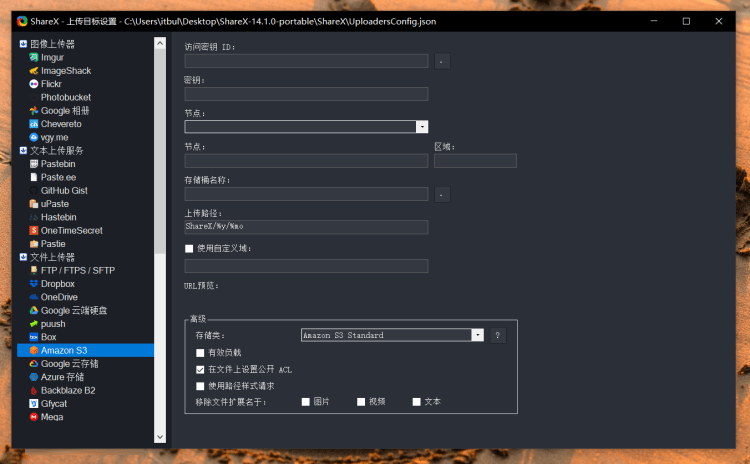750x464 pixels.
Task: Check the 视频 extension removal box
Action: coord(361,402)
